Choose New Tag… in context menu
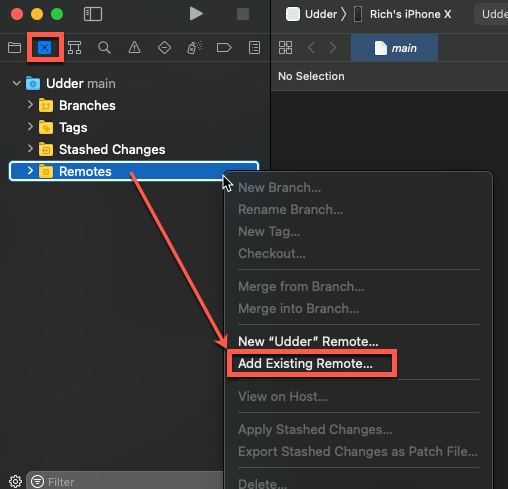Screen dimensions: 508x489 click(x=269, y=232)
